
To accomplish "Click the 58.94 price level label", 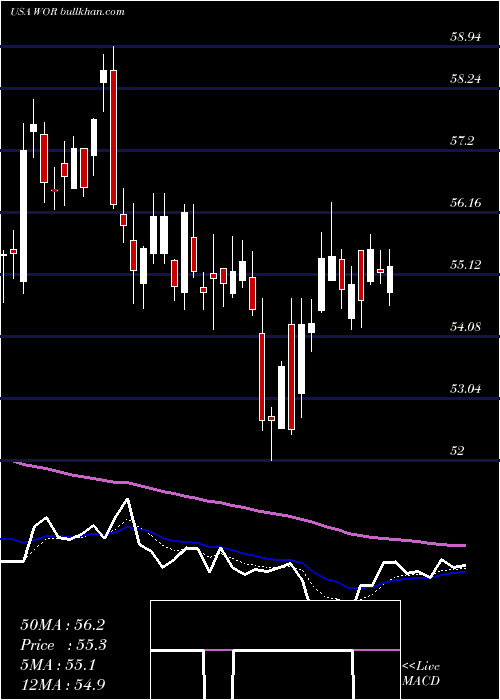I will tap(466, 37).
